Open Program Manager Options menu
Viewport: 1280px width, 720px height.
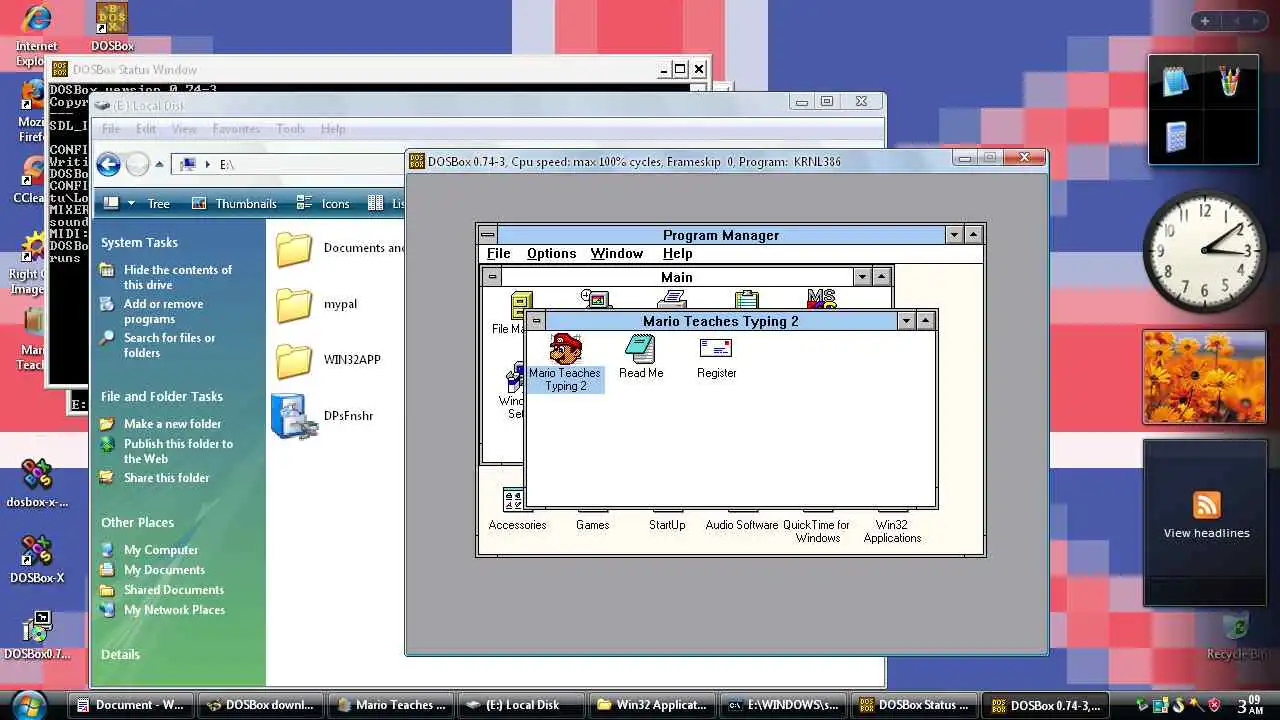tap(551, 253)
